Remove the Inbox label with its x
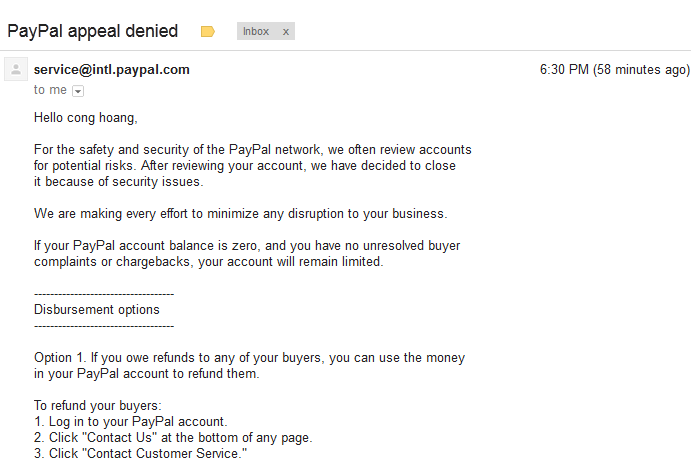 pyautogui.click(x=286, y=32)
